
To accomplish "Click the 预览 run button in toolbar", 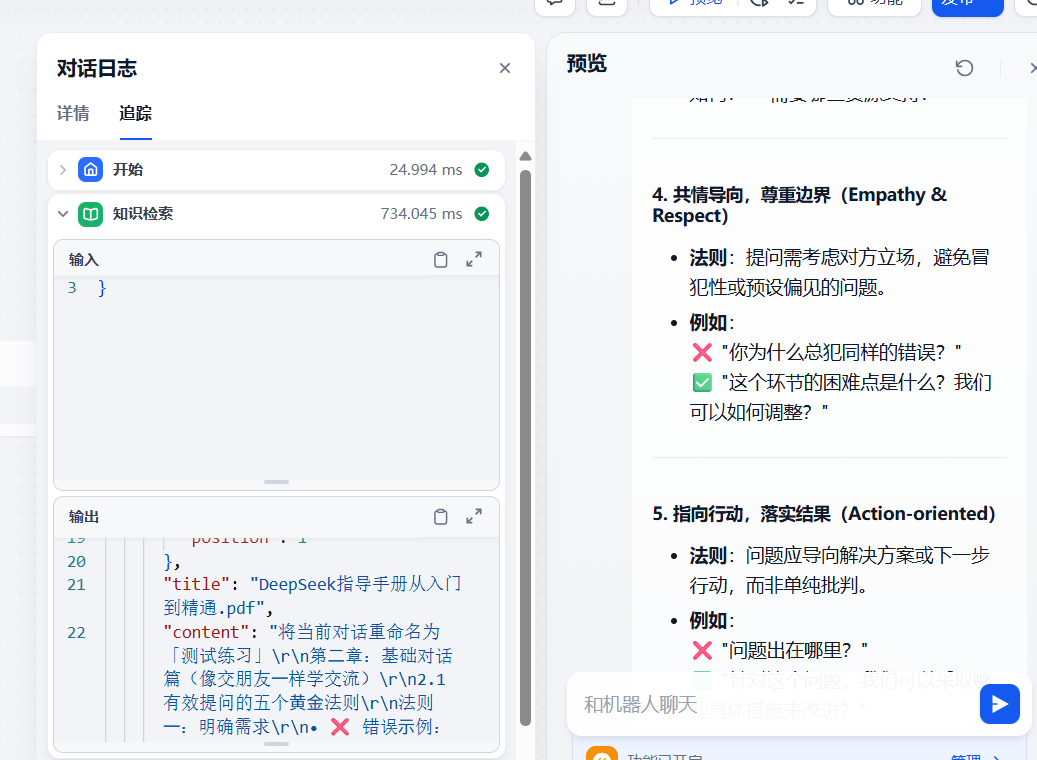I will click(696, 4).
